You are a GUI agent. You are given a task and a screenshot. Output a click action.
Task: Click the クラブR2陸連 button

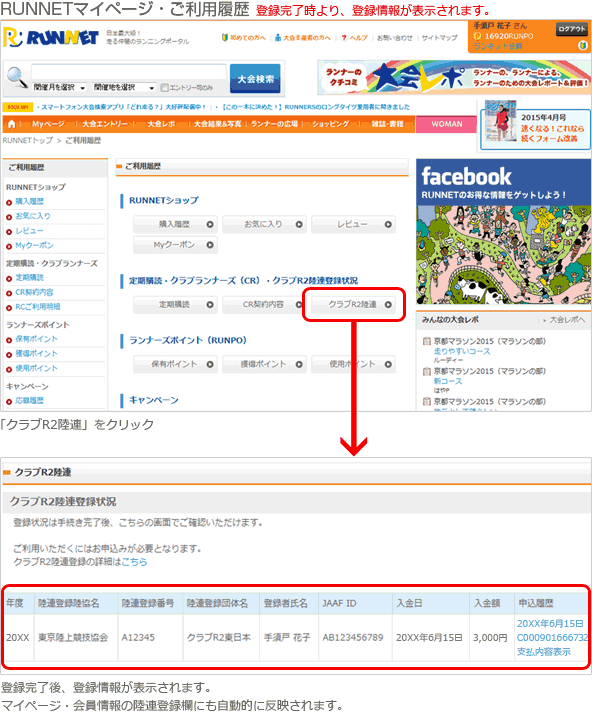coord(354,305)
